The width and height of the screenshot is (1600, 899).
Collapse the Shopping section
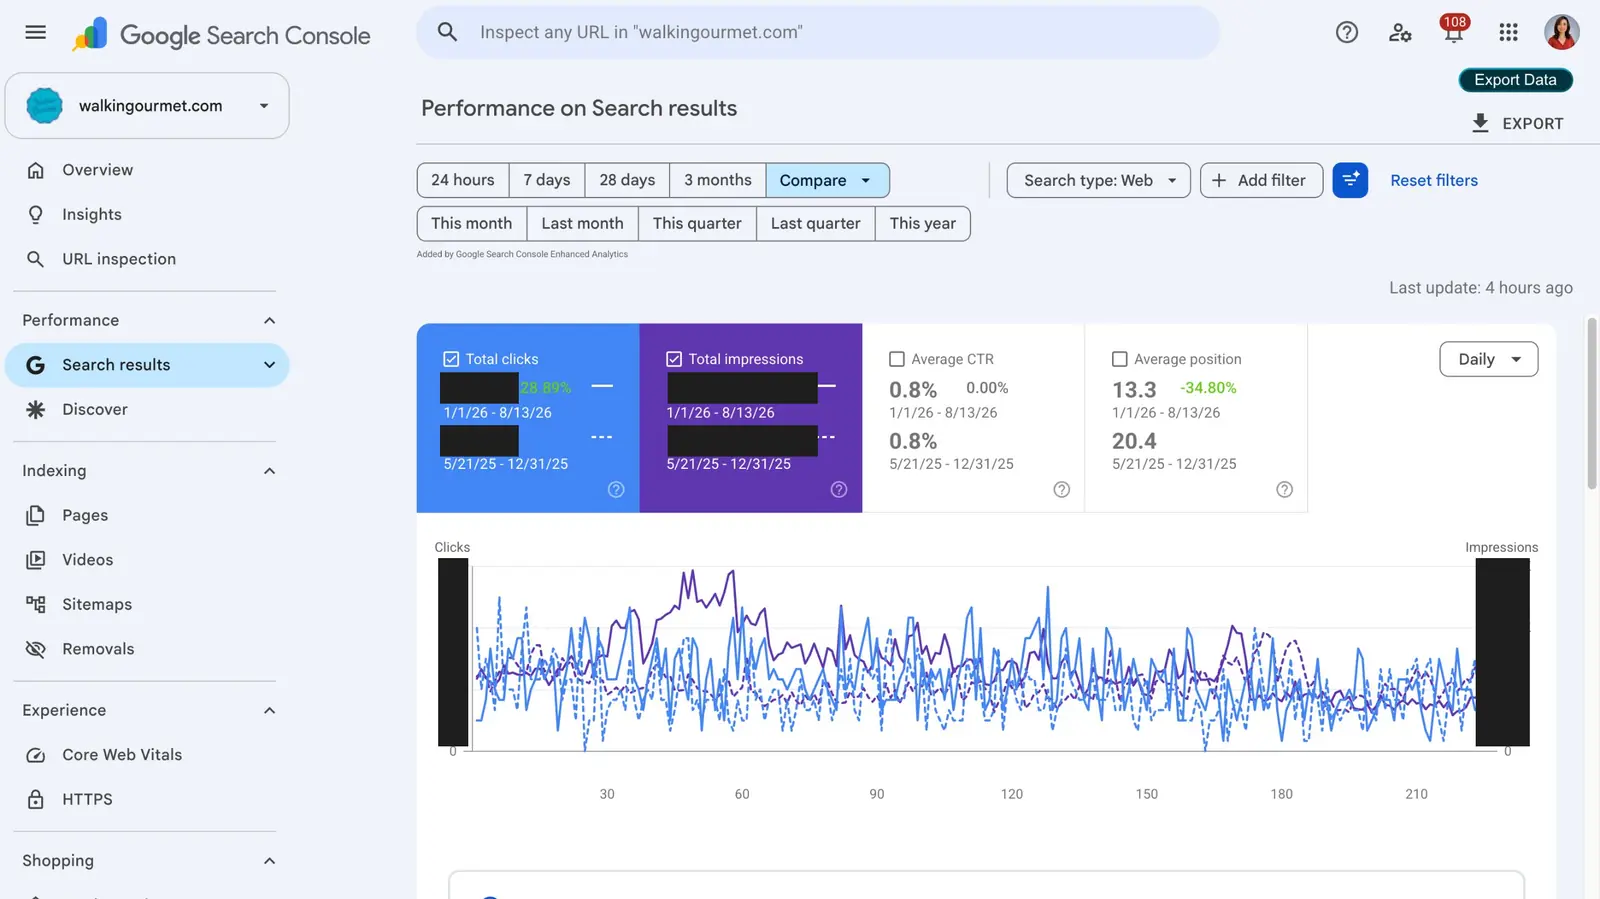269,861
